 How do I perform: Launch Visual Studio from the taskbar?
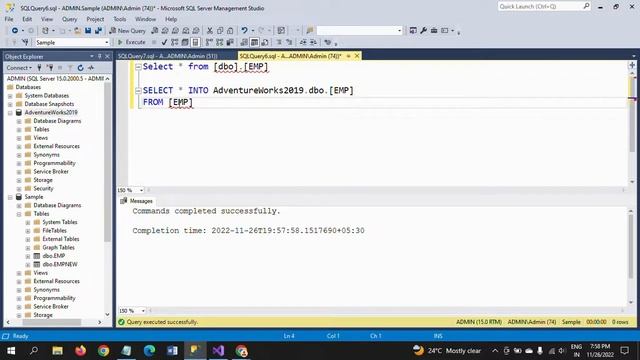click(218, 351)
